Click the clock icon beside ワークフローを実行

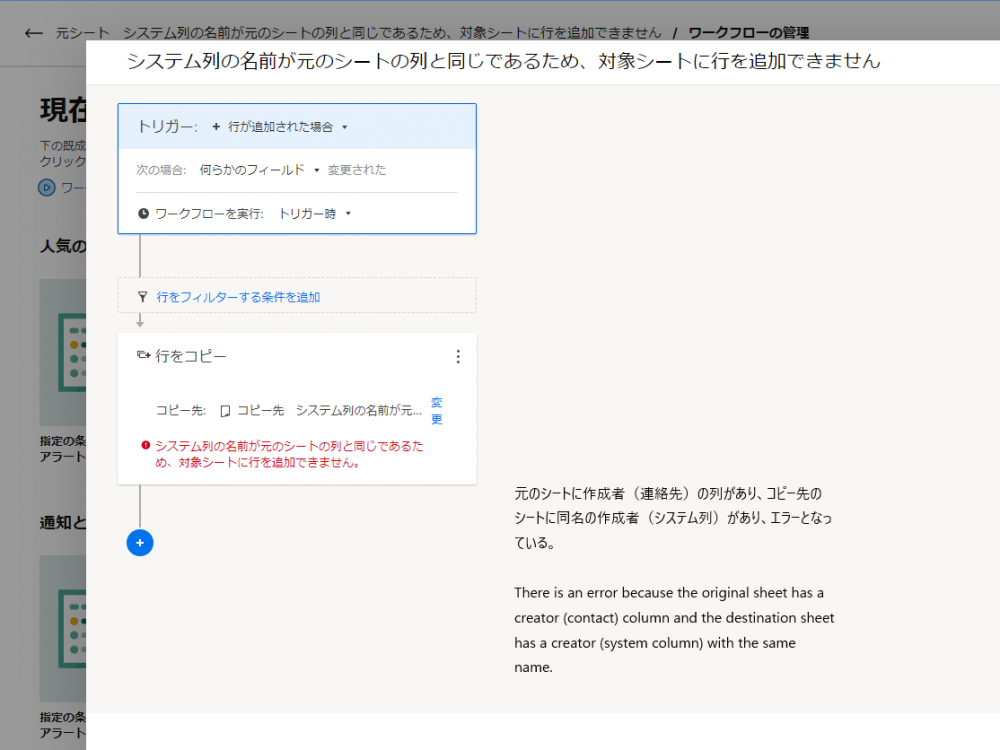[143, 214]
